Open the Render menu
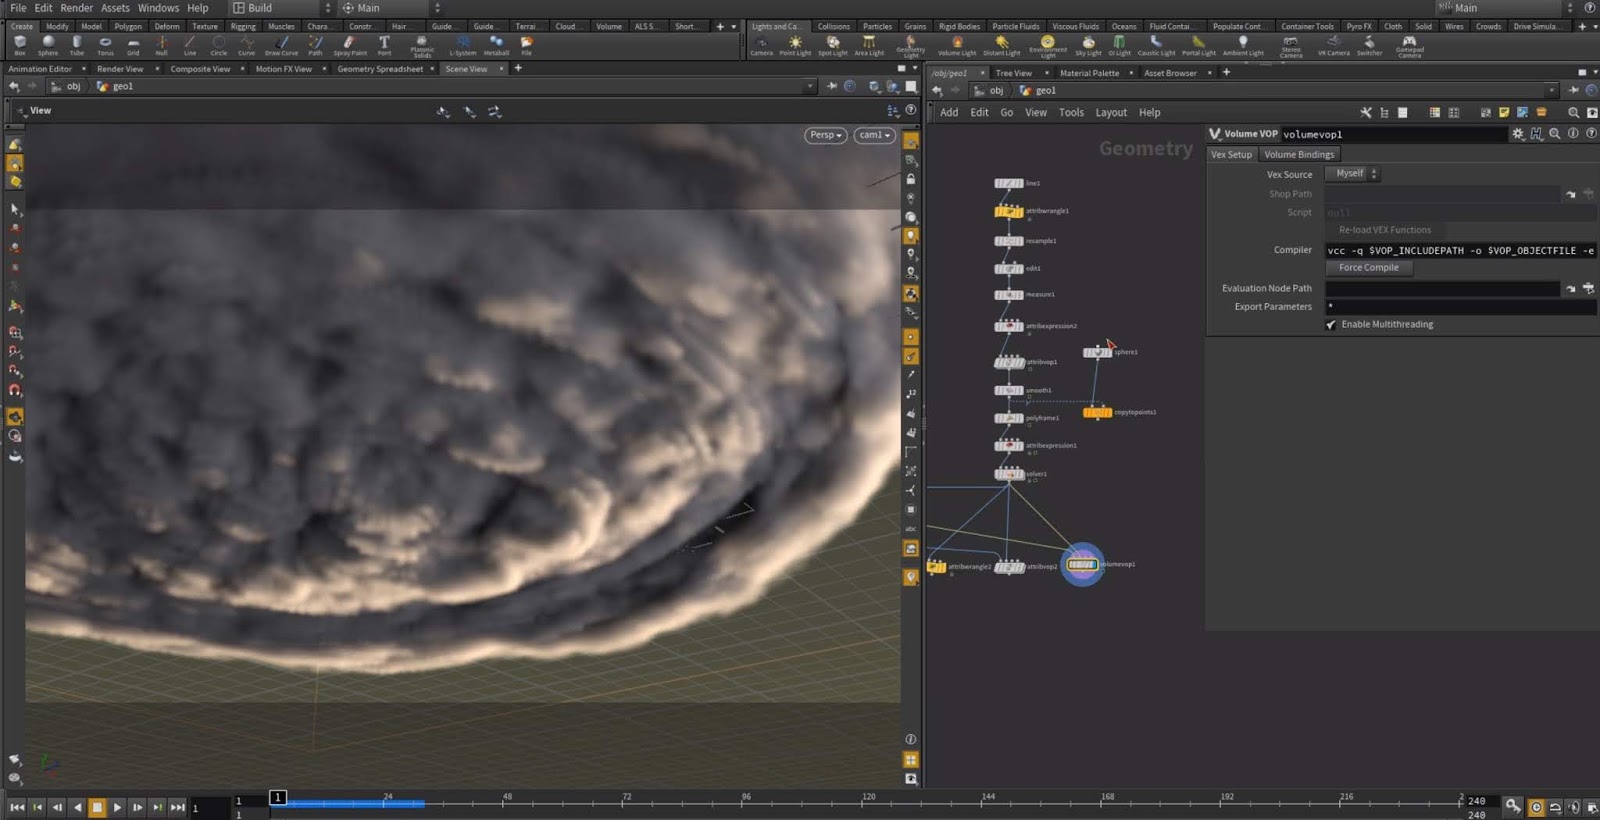Viewport: 1600px width, 820px height. coord(76,8)
